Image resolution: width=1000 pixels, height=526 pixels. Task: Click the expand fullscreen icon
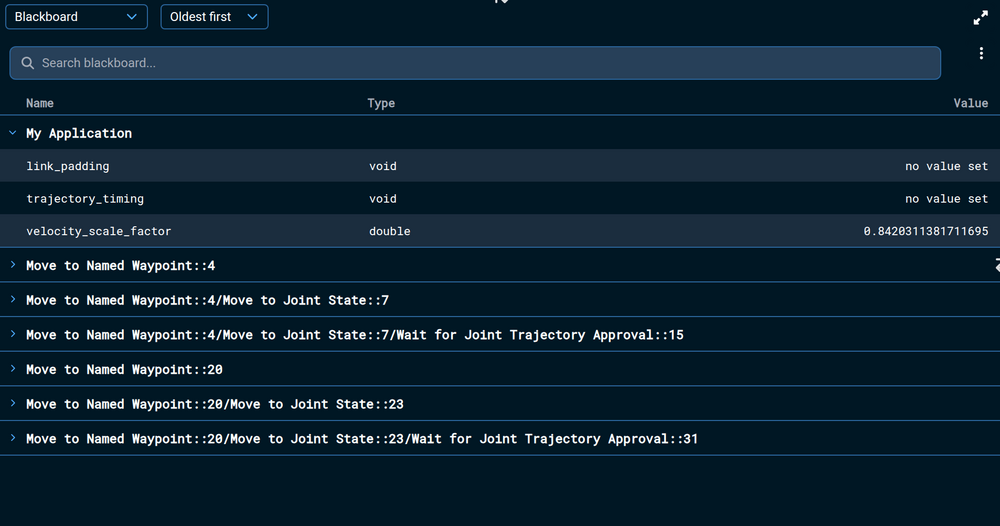point(980,18)
